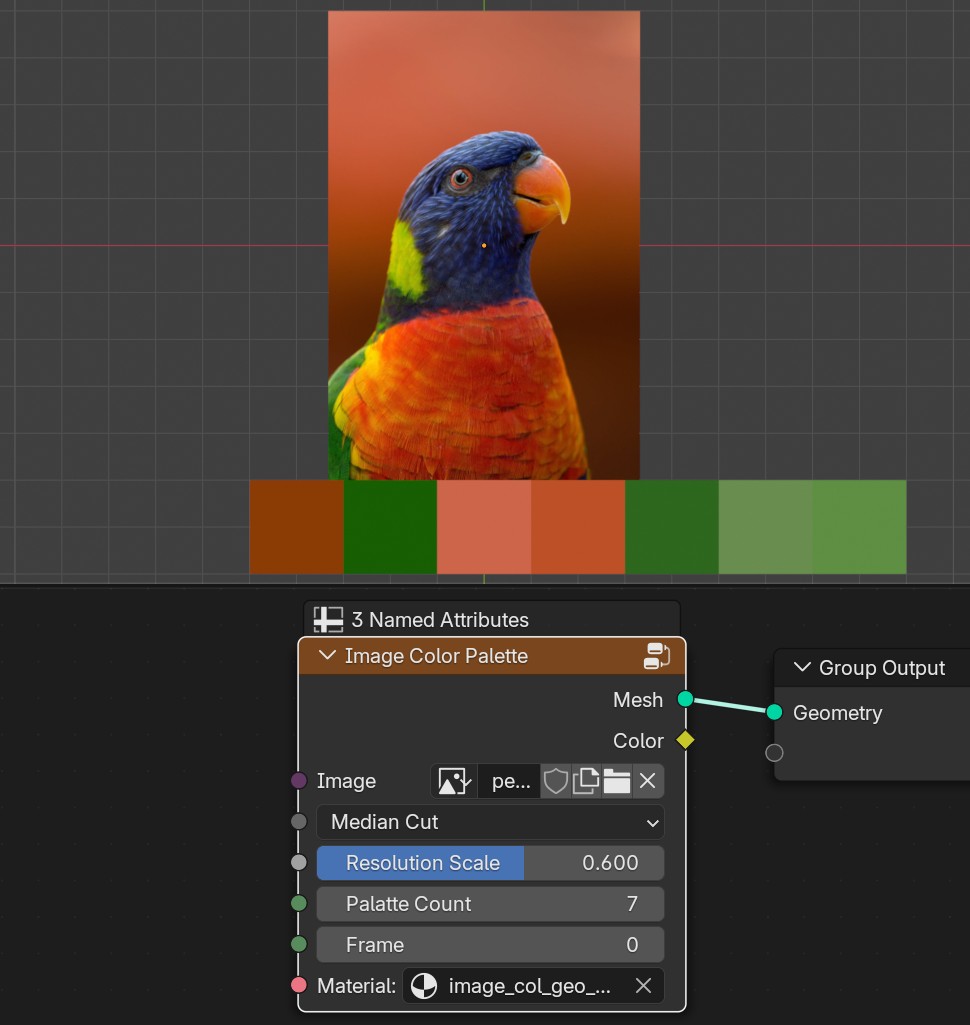Screen dimensions: 970x1025
Task: Open the Median Cut dropdown
Action: pos(490,822)
